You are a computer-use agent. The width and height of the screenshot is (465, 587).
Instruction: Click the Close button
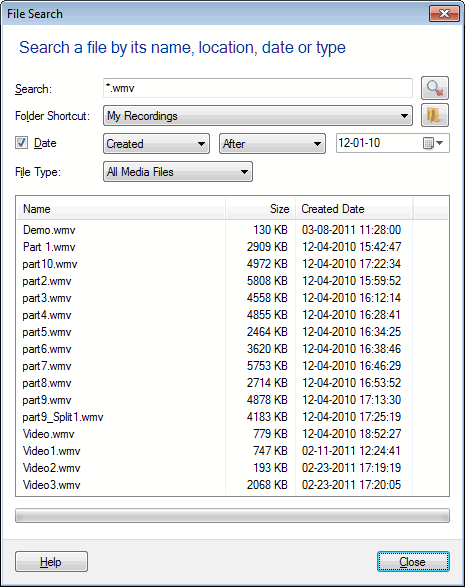click(x=413, y=562)
